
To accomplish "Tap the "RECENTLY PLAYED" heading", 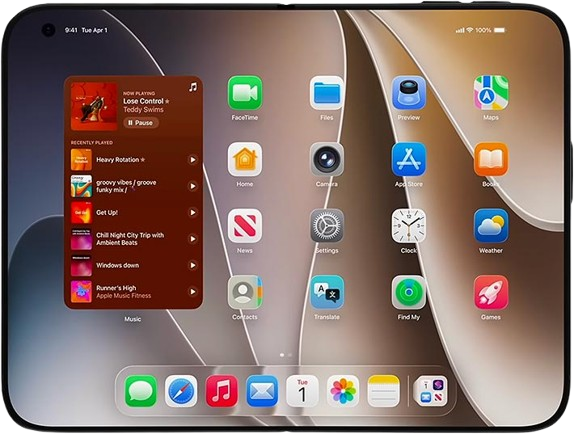I will coord(92,143).
